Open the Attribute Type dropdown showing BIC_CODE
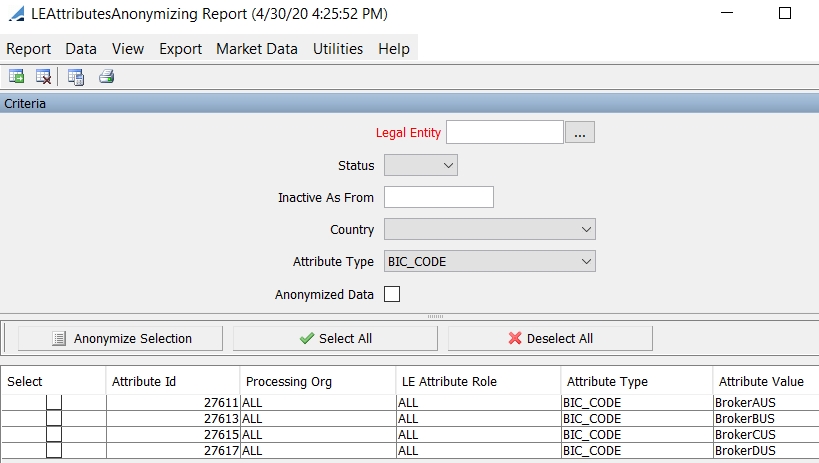Screen dimensions: 819x463 tap(490, 261)
